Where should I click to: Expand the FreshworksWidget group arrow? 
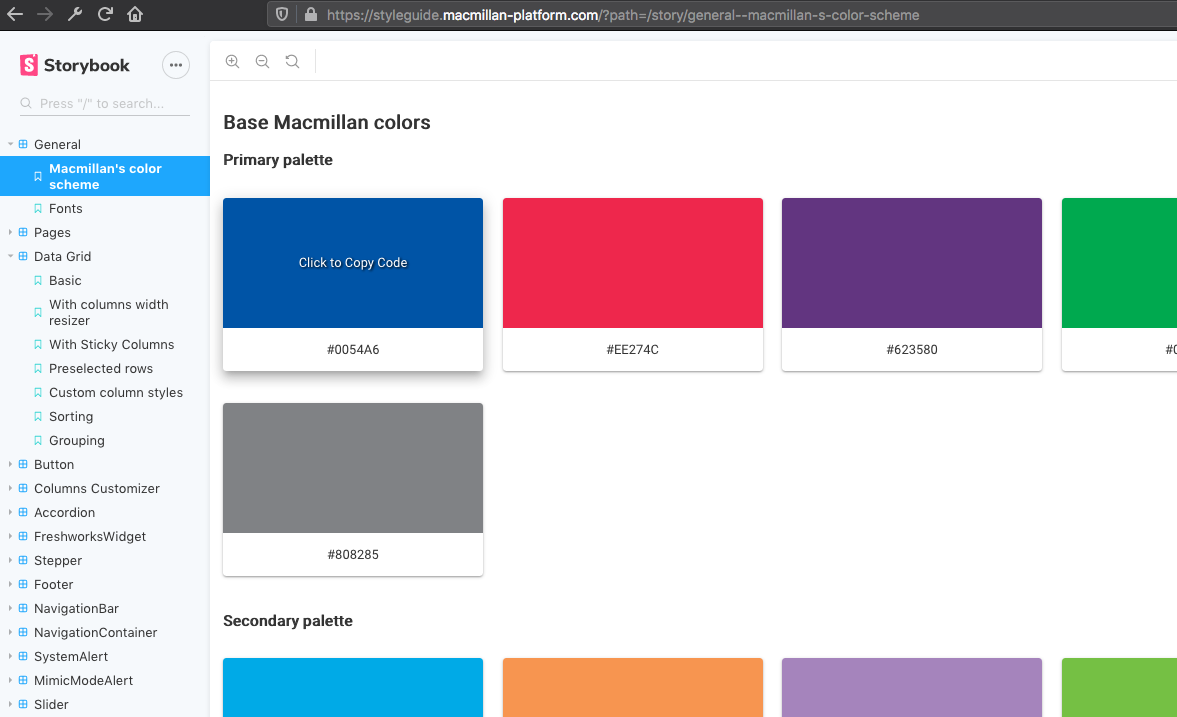point(11,536)
